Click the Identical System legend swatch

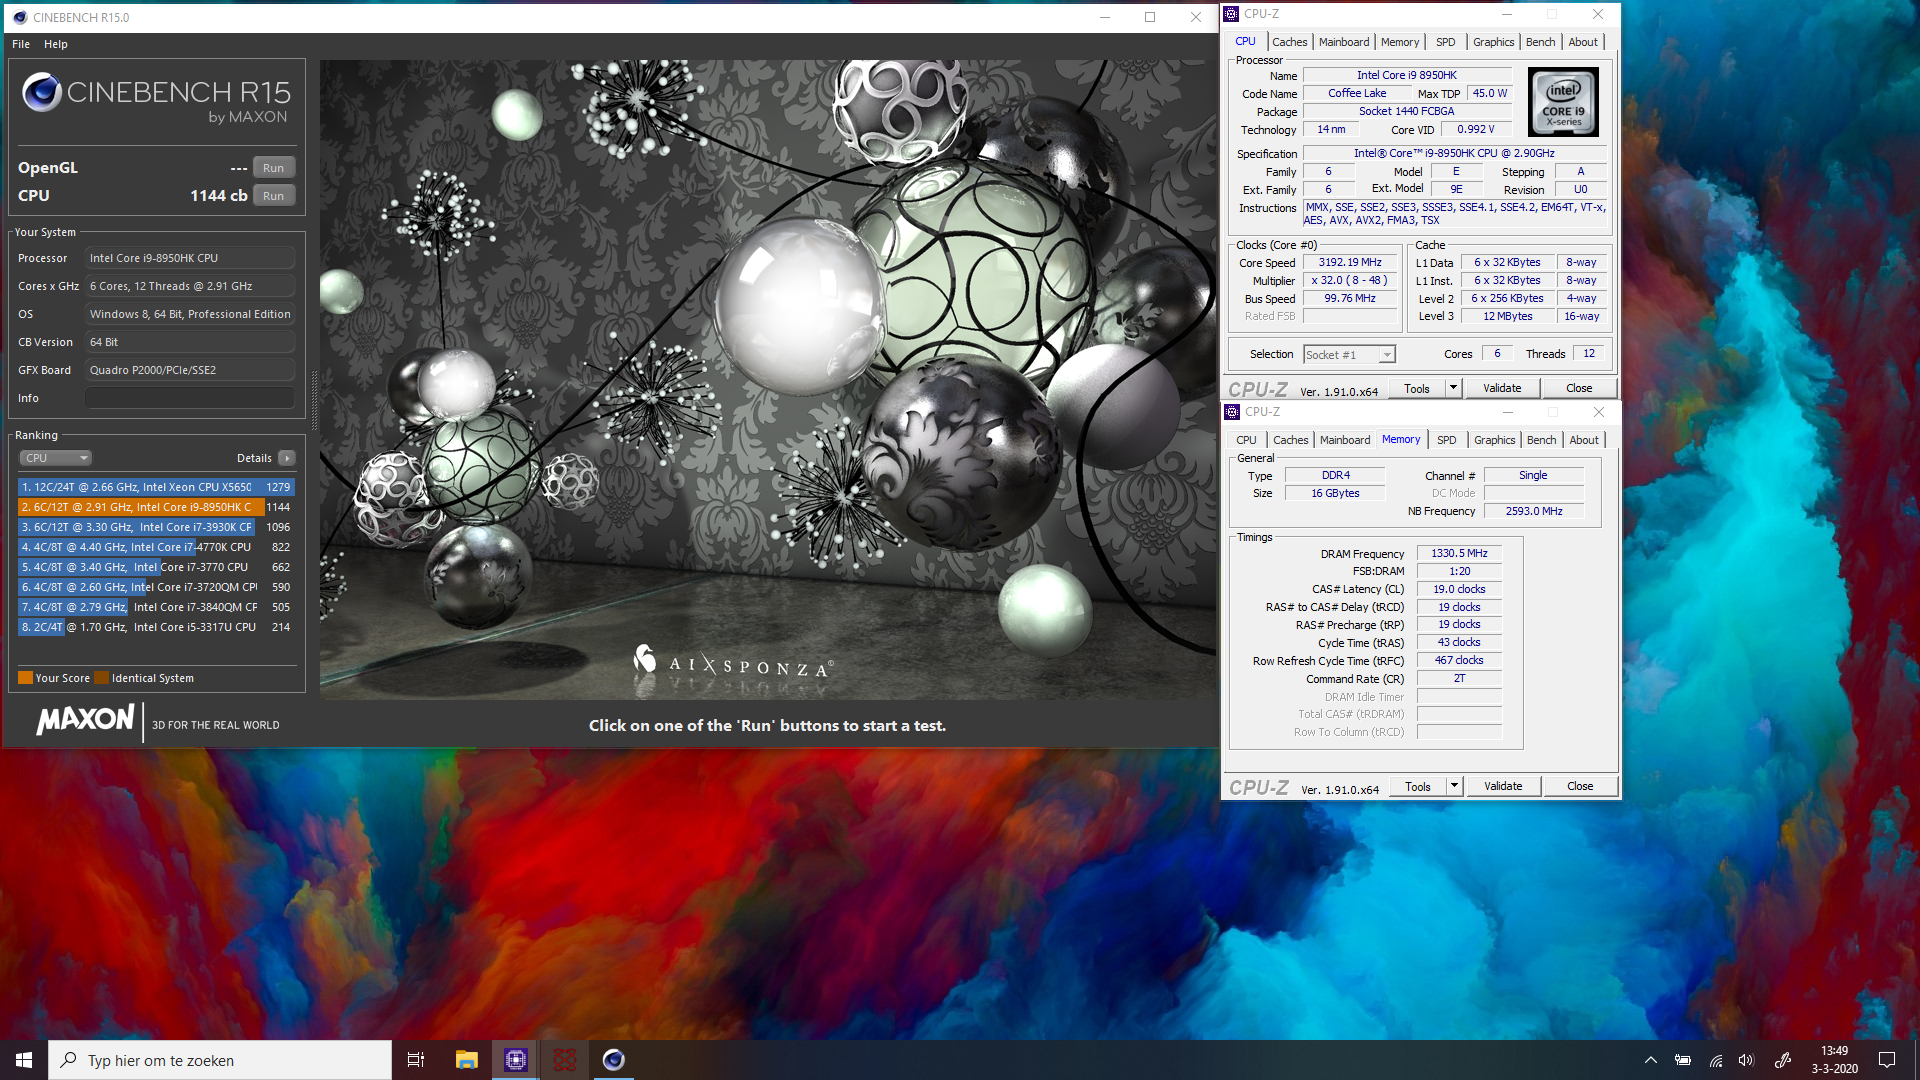click(x=102, y=678)
